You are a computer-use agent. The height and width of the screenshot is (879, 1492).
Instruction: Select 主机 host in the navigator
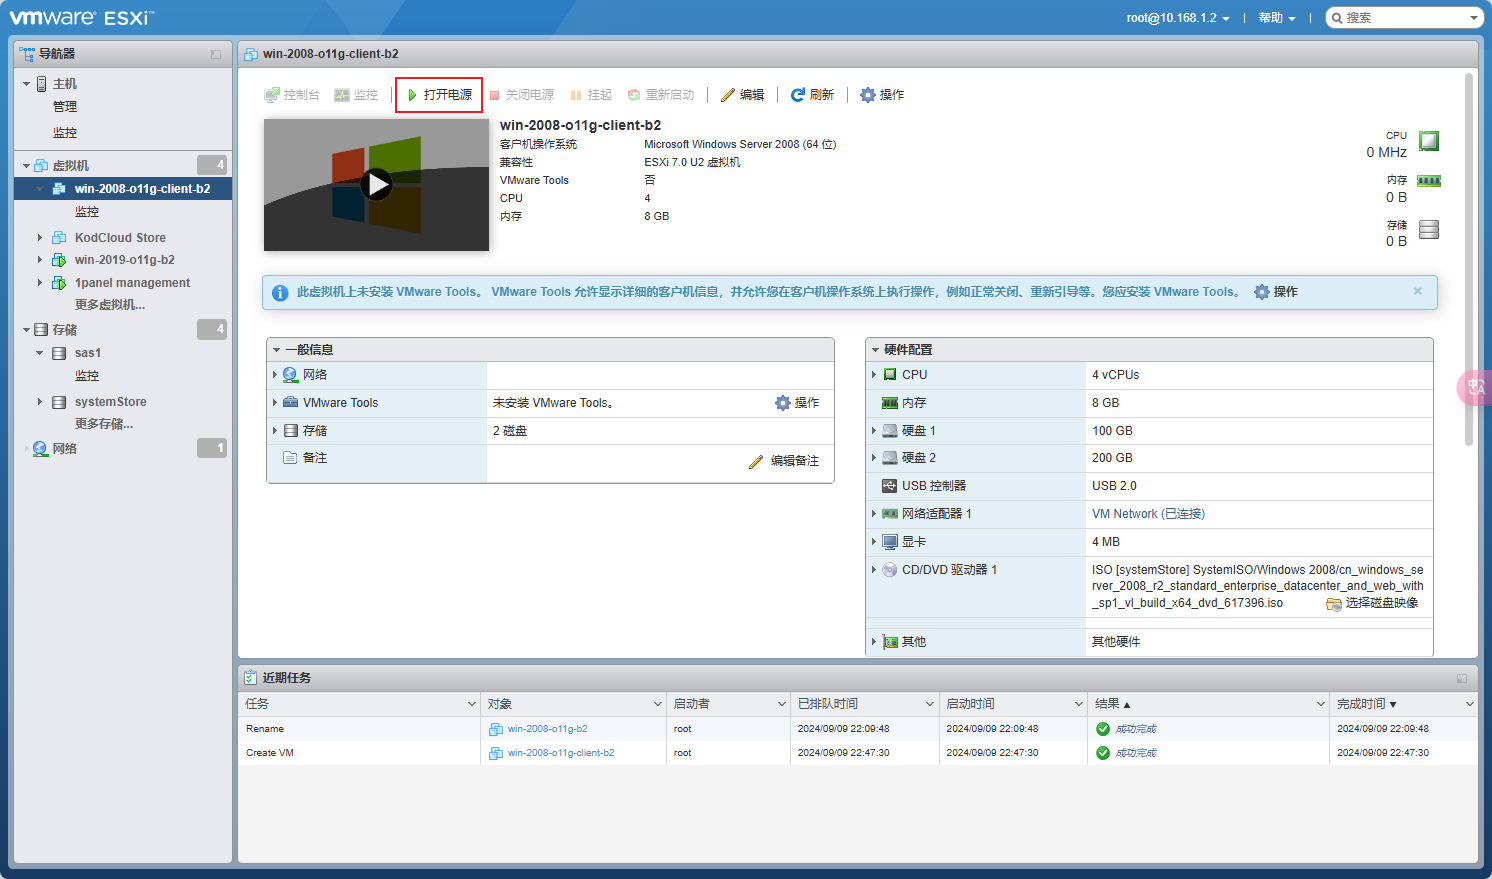coord(65,84)
